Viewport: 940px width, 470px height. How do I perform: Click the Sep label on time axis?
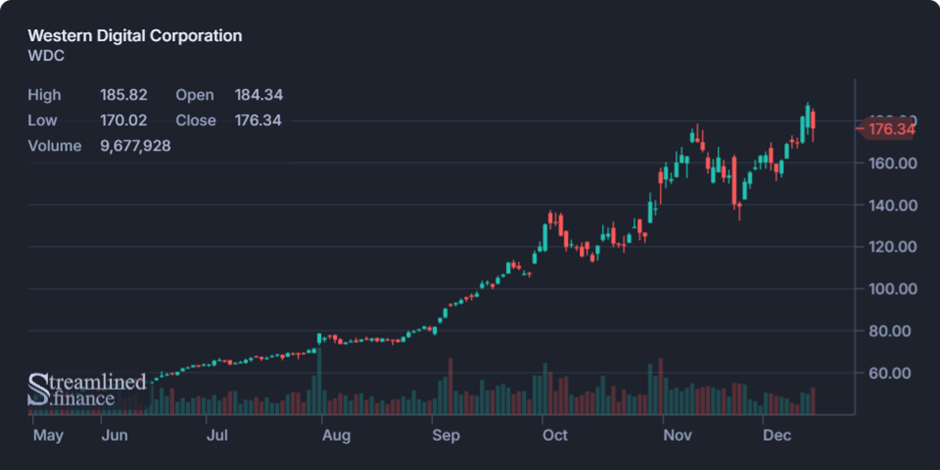[x=445, y=435]
